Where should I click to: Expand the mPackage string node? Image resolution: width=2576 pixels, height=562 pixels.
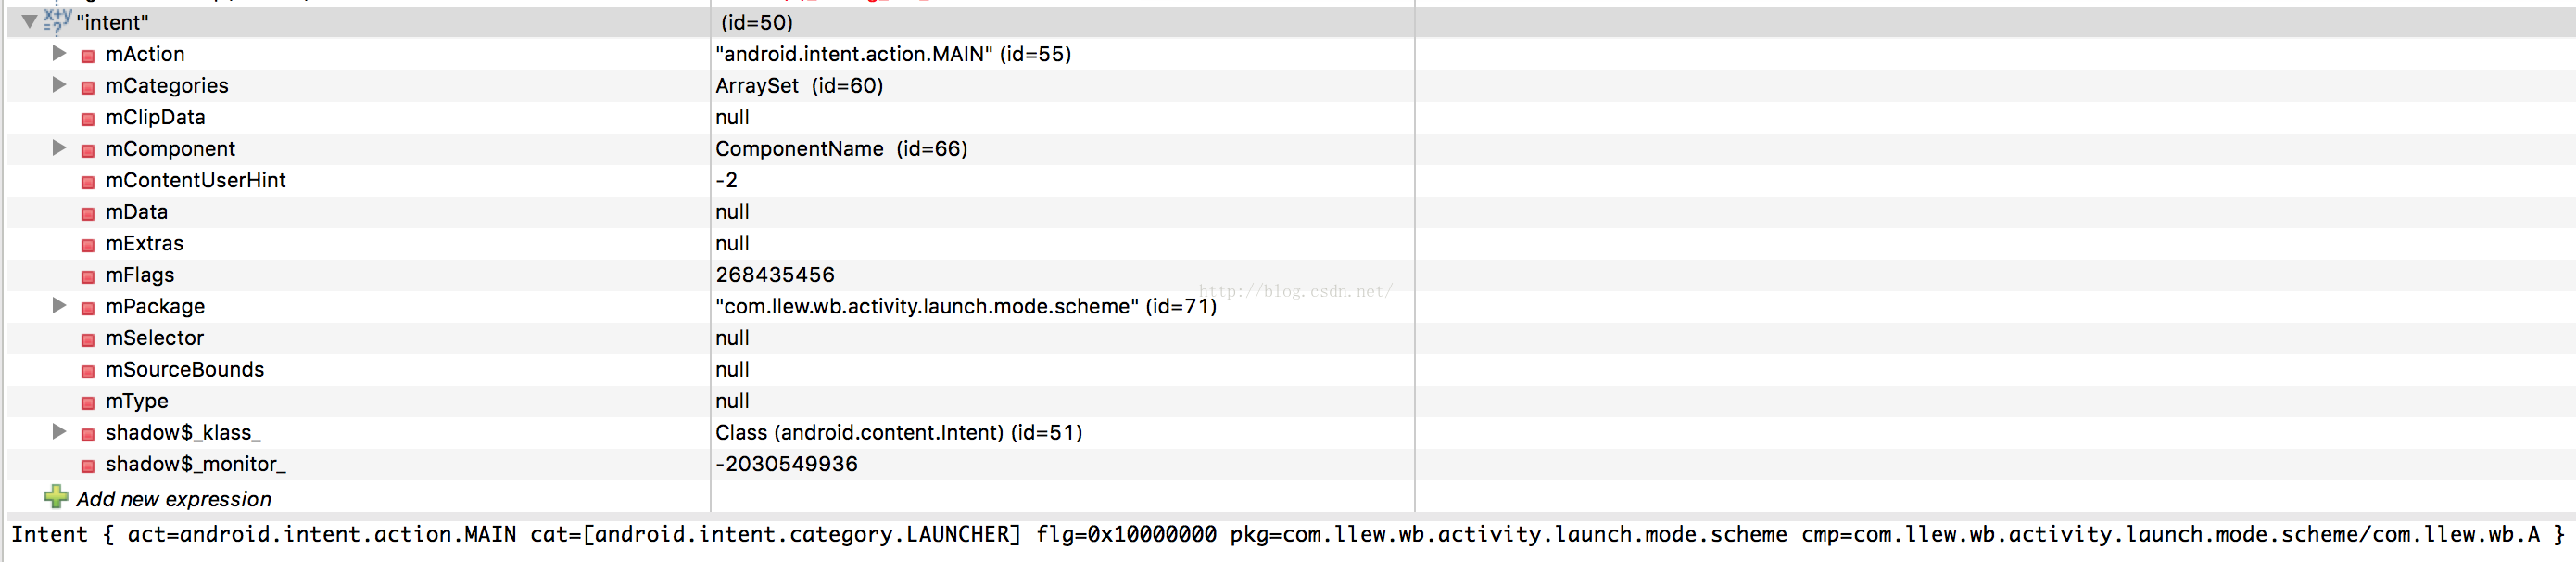59,306
